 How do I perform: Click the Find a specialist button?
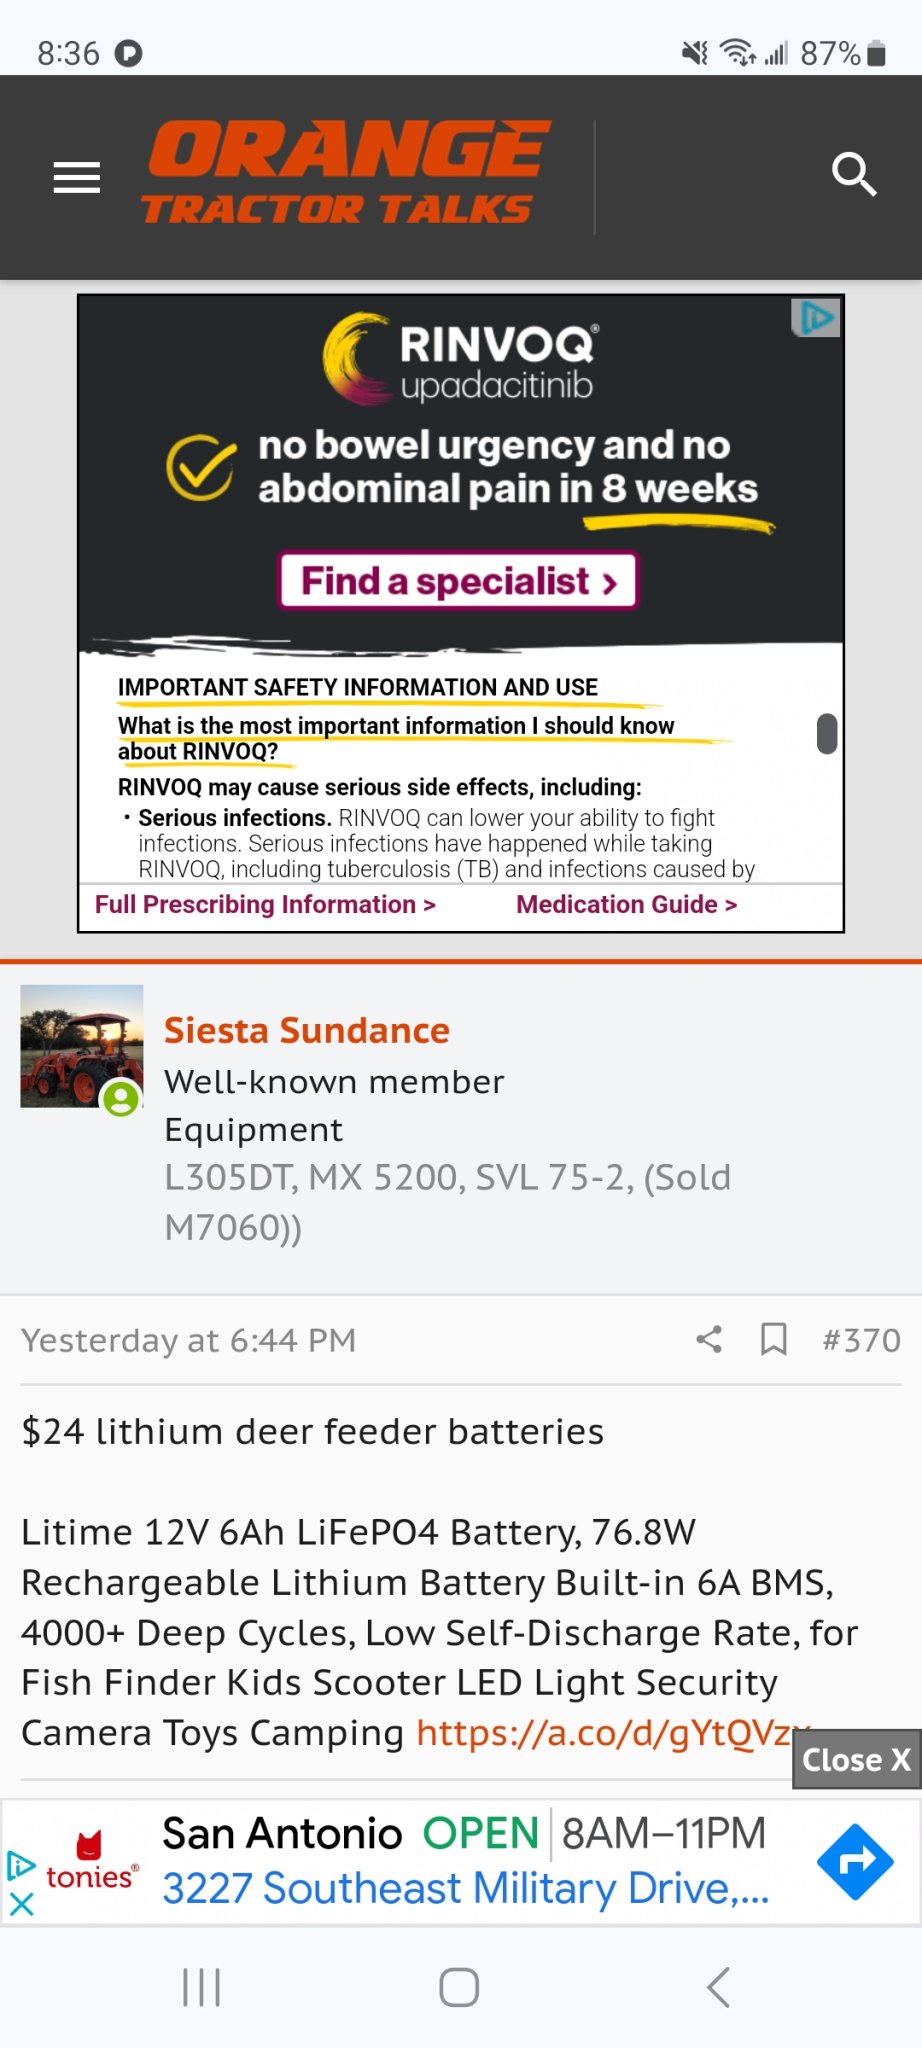(458, 581)
